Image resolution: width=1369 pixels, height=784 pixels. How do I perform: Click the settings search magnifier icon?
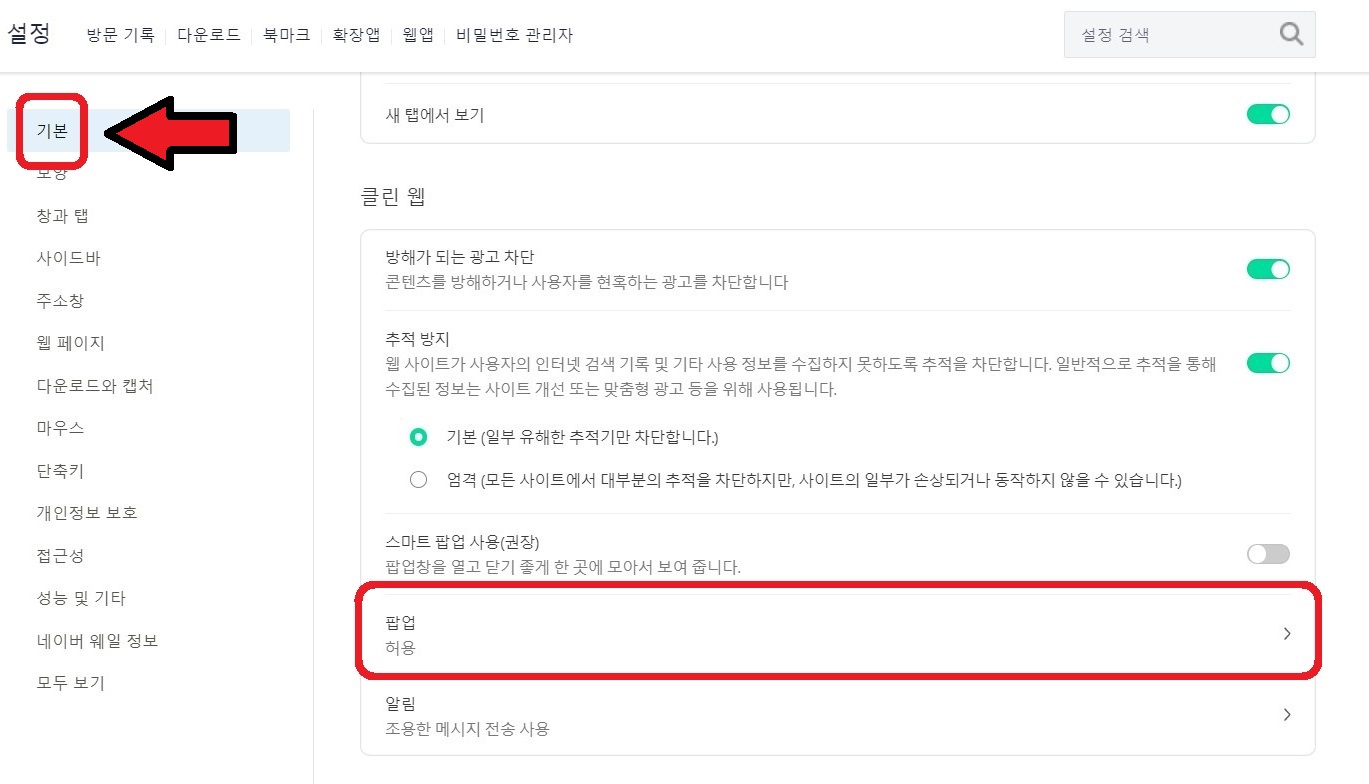pos(1291,34)
